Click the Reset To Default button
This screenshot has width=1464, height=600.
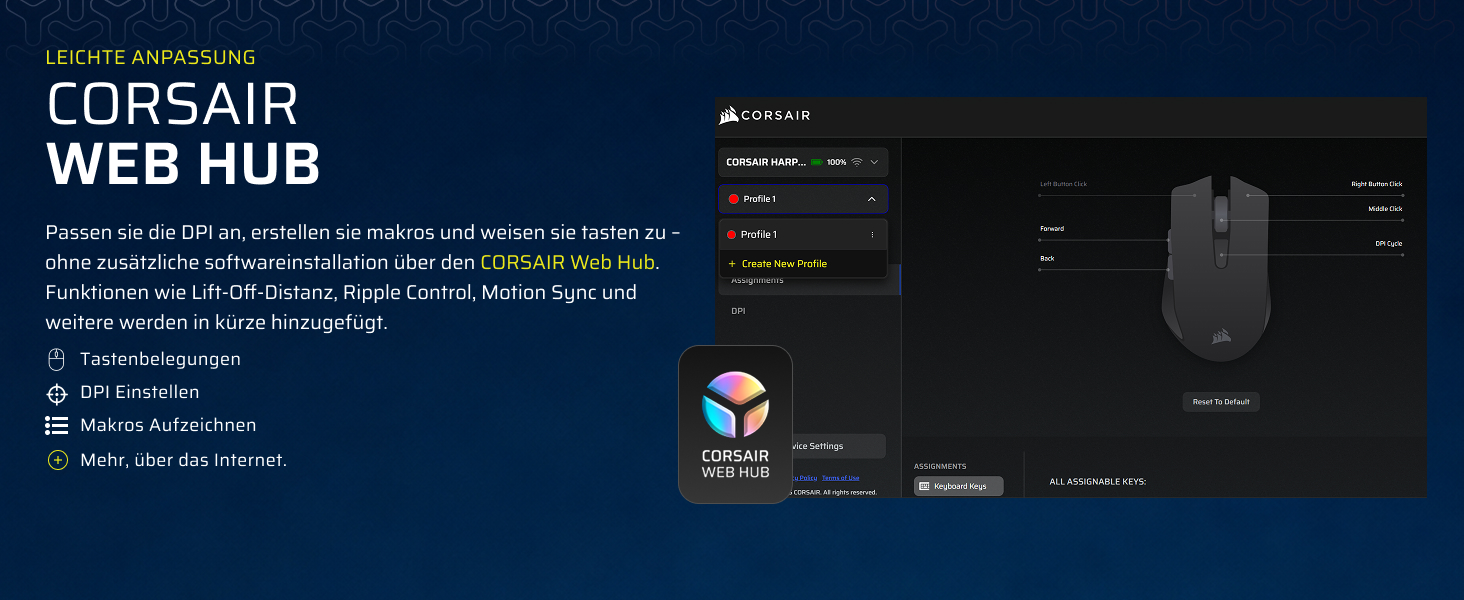click(1221, 402)
